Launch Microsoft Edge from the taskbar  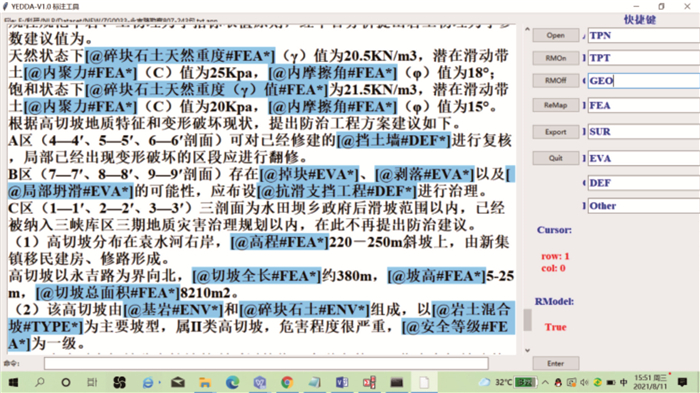(232, 383)
